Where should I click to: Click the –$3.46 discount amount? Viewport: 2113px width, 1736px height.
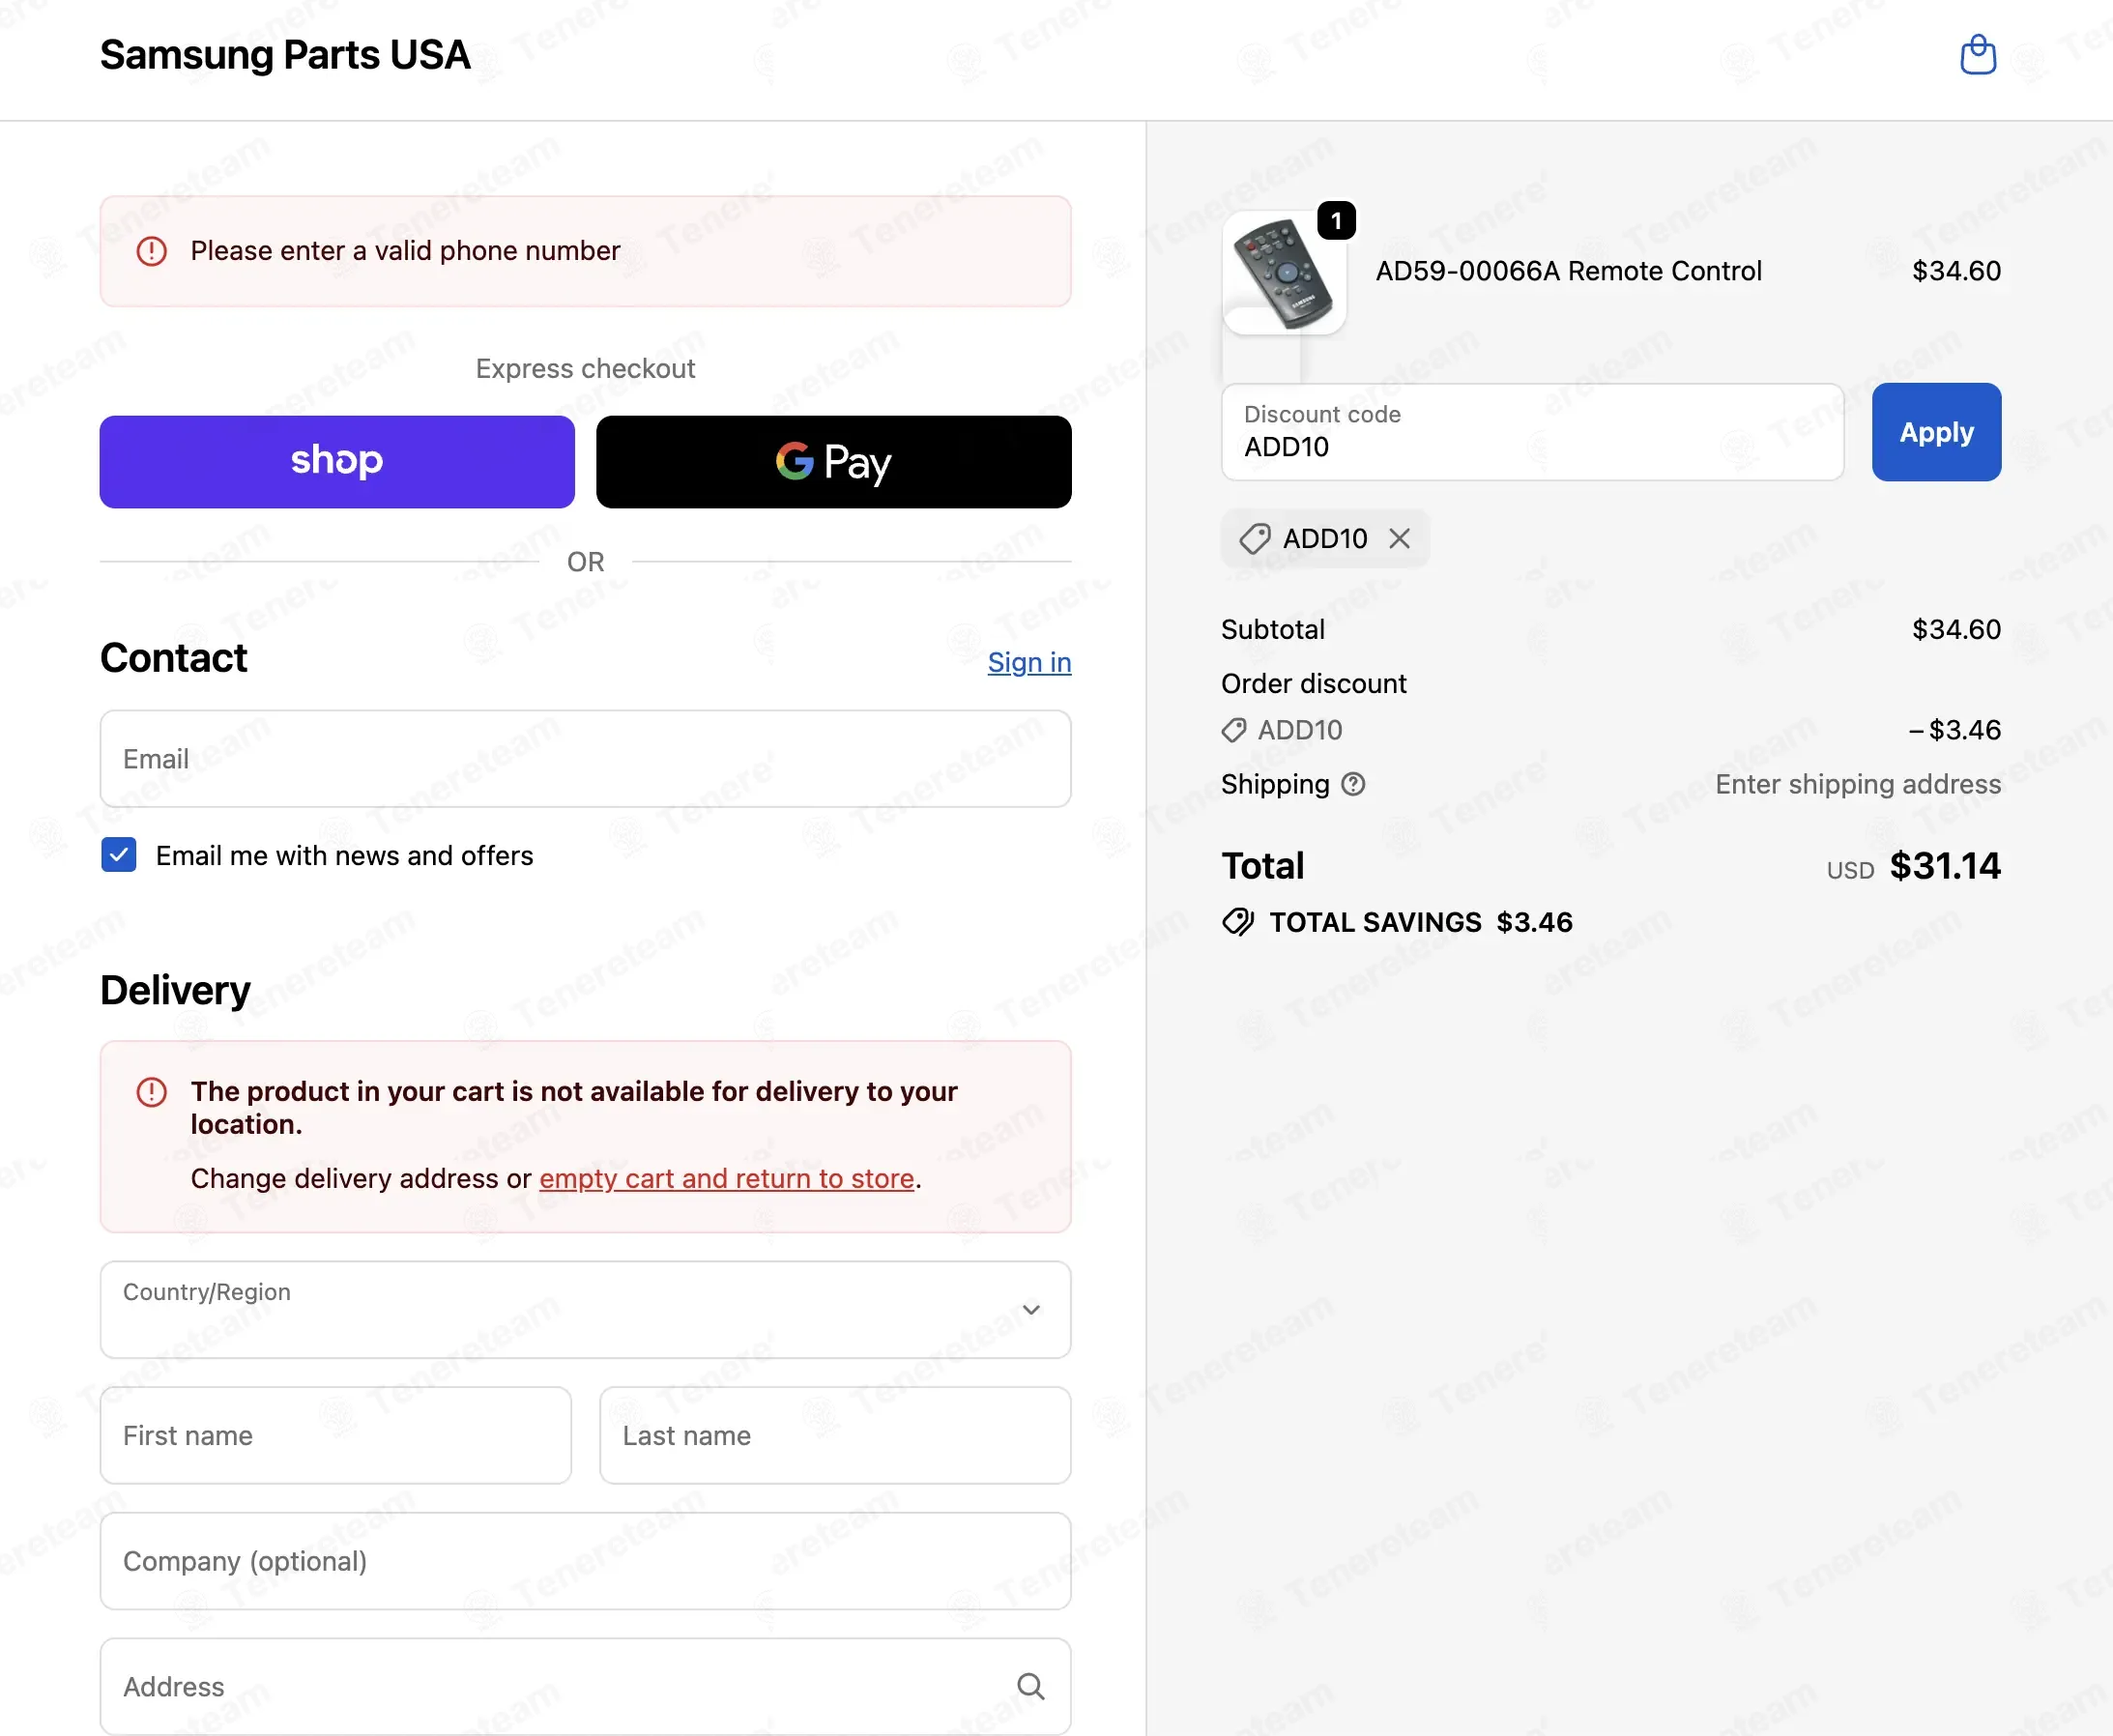coord(1954,730)
